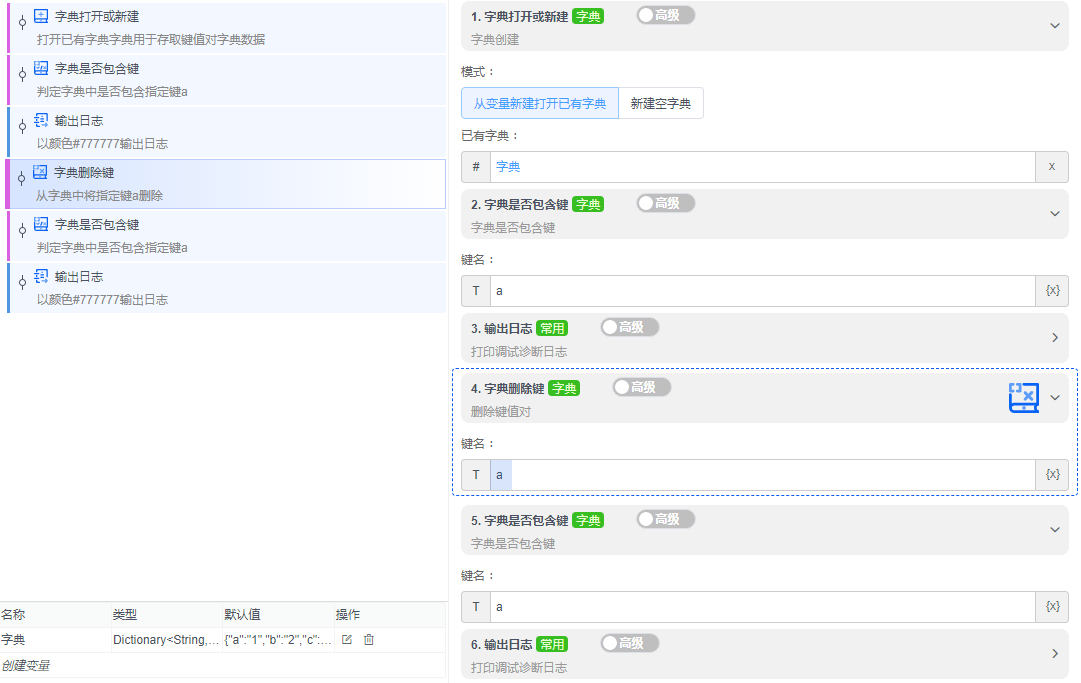Select the 字典打开或新建 step icon
The height and width of the screenshot is (683, 1081).
tap(40, 15)
